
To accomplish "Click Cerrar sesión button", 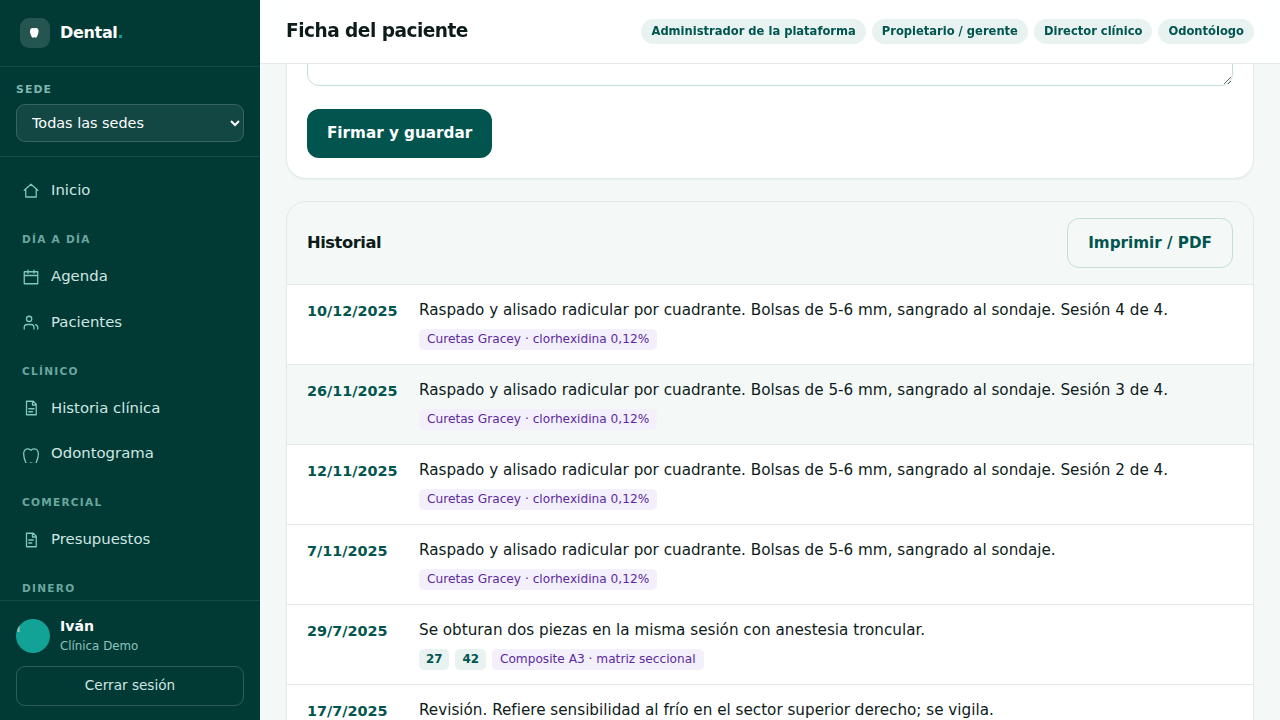I will 130,686.
